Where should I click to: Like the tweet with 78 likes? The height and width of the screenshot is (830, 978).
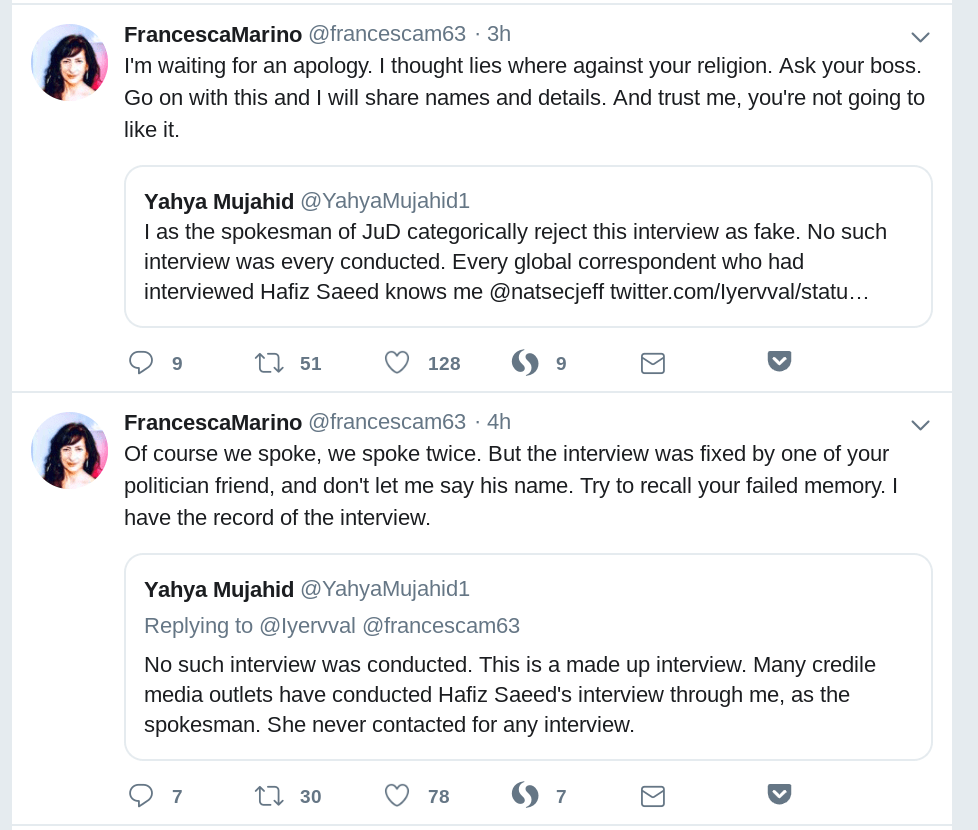click(397, 795)
